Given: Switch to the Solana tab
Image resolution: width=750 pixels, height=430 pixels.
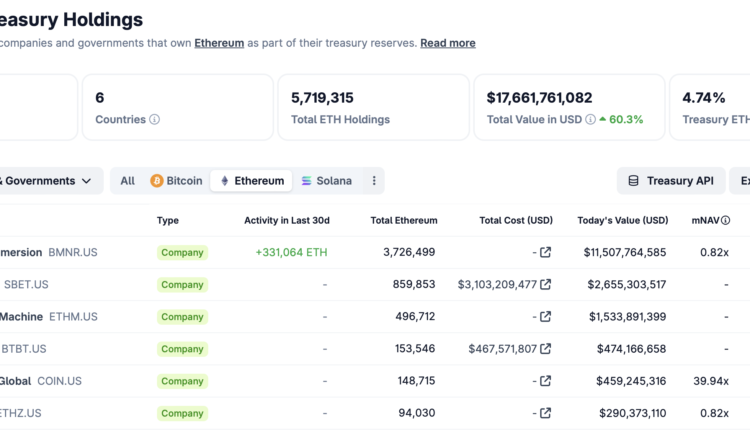Looking at the screenshot, I should coord(326,181).
